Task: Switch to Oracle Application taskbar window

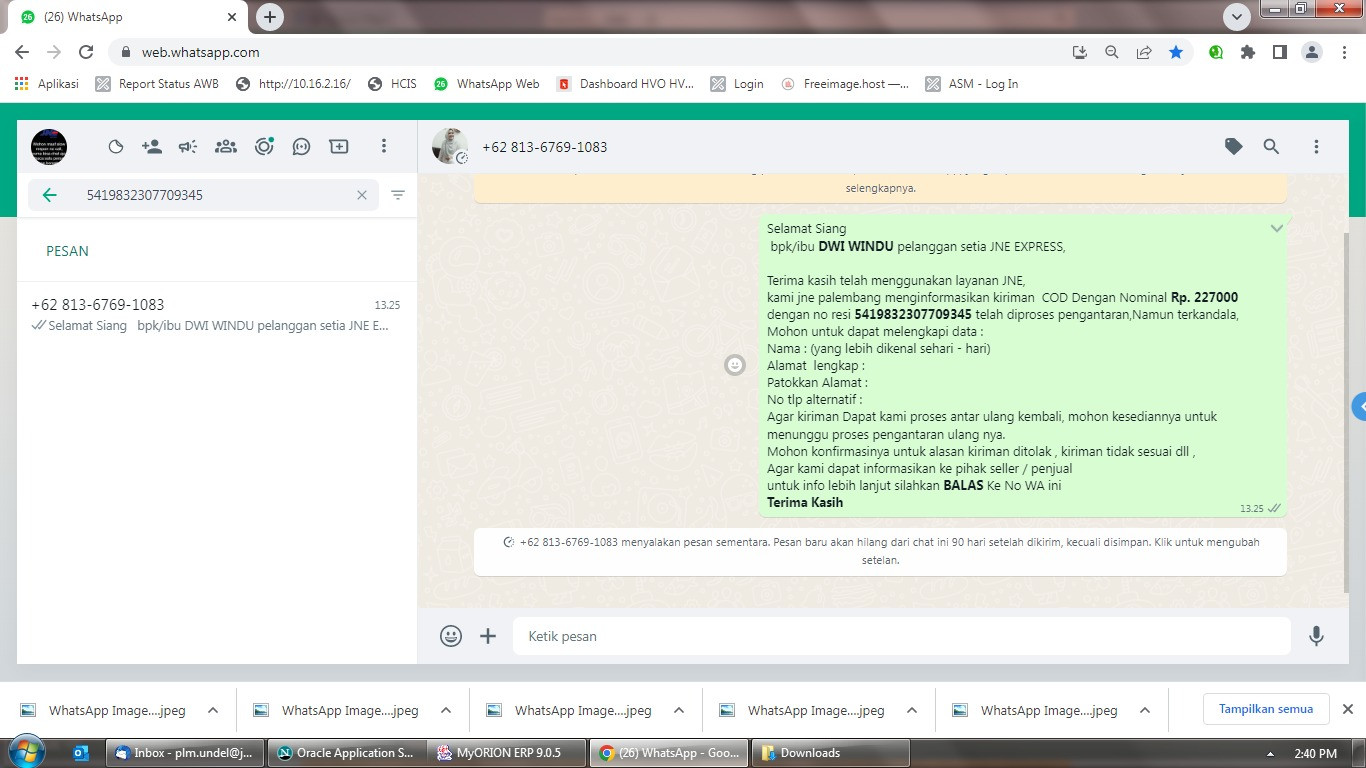Action: tap(346, 753)
